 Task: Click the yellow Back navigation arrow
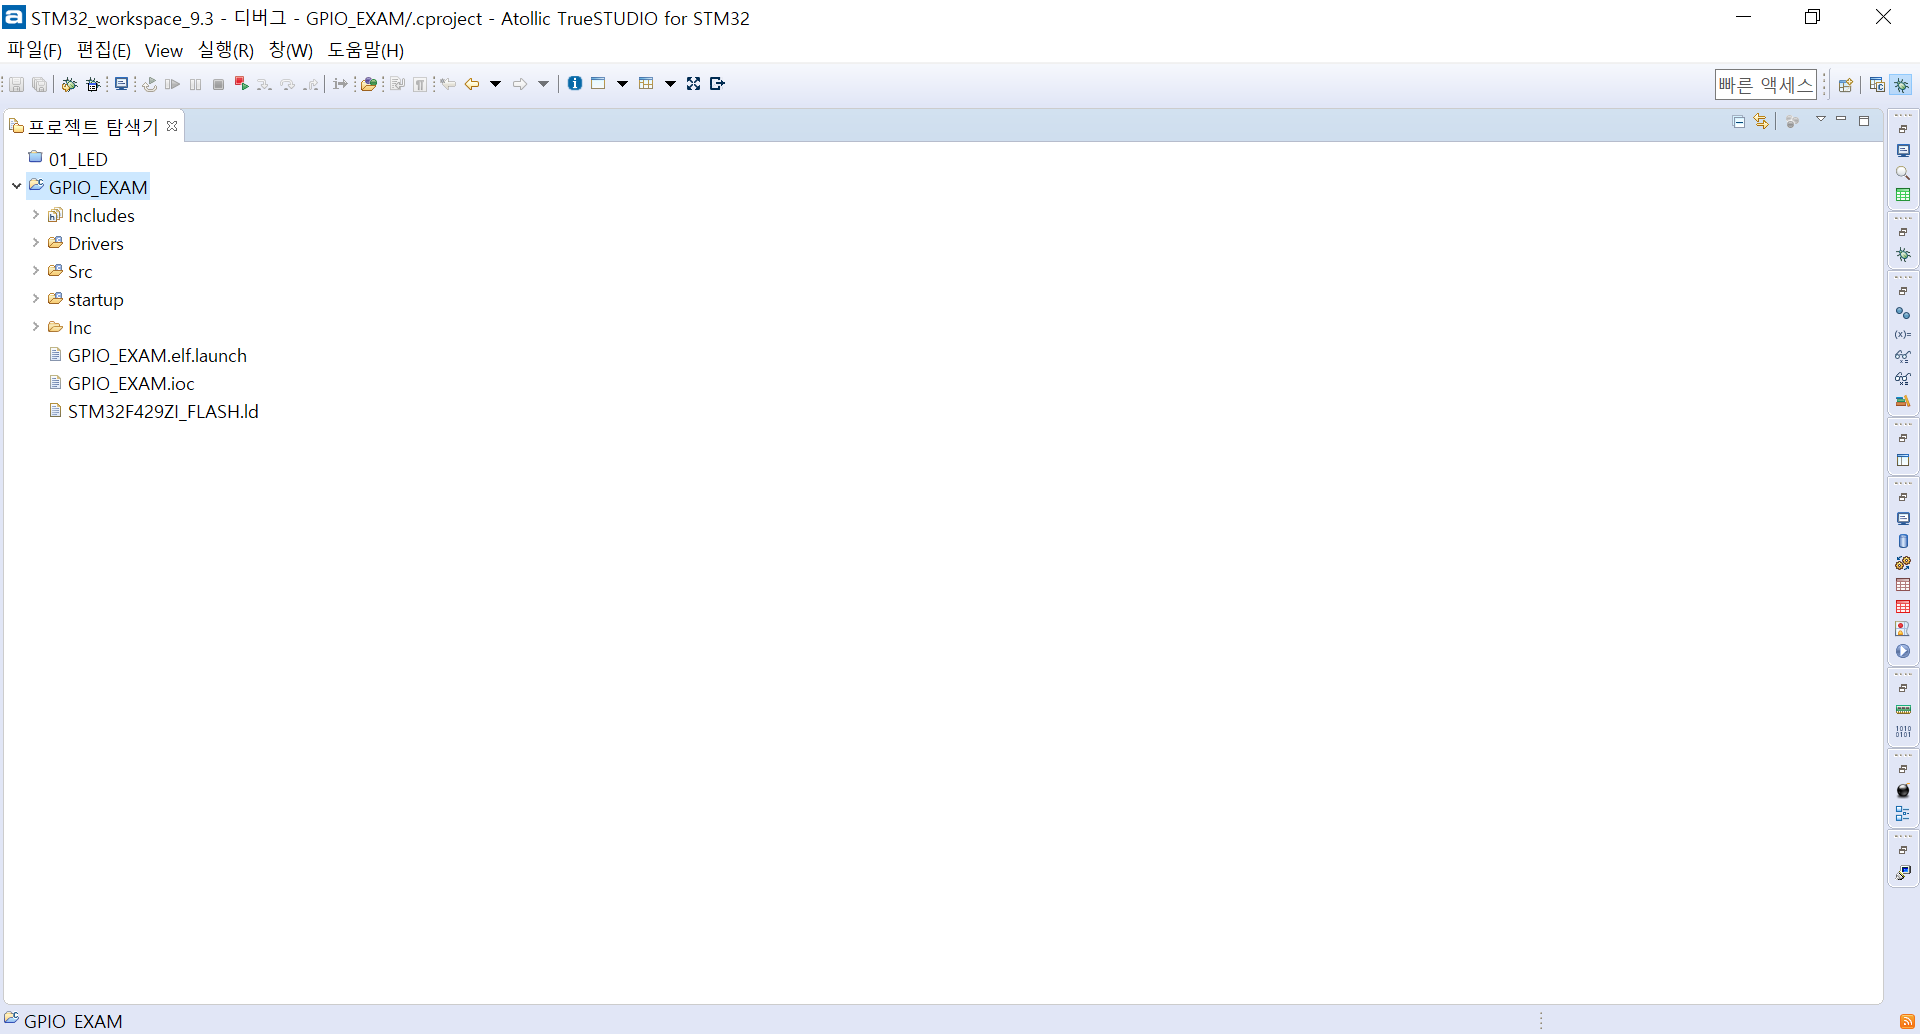(x=472, y=84)
